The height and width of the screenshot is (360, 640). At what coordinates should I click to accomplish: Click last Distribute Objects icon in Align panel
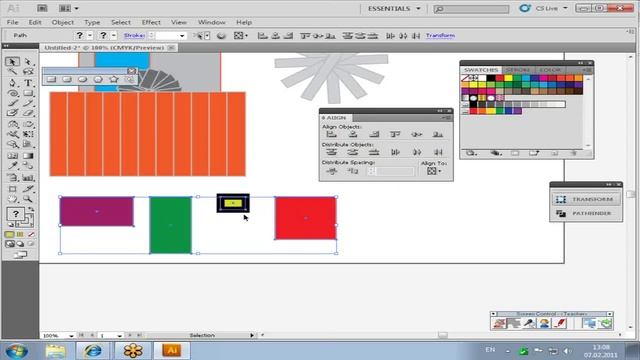pyautogui.click(x=438, y=152)
